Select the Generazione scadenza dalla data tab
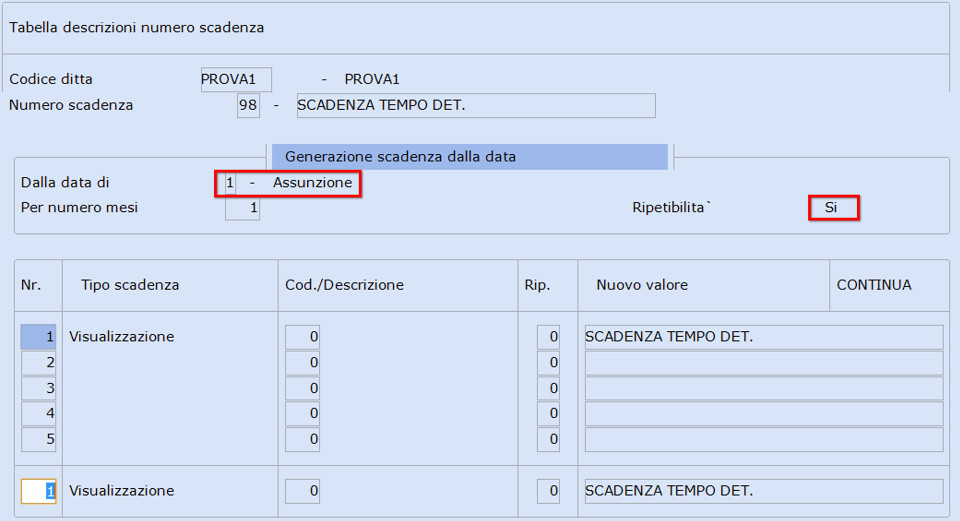 click(470, 157)
